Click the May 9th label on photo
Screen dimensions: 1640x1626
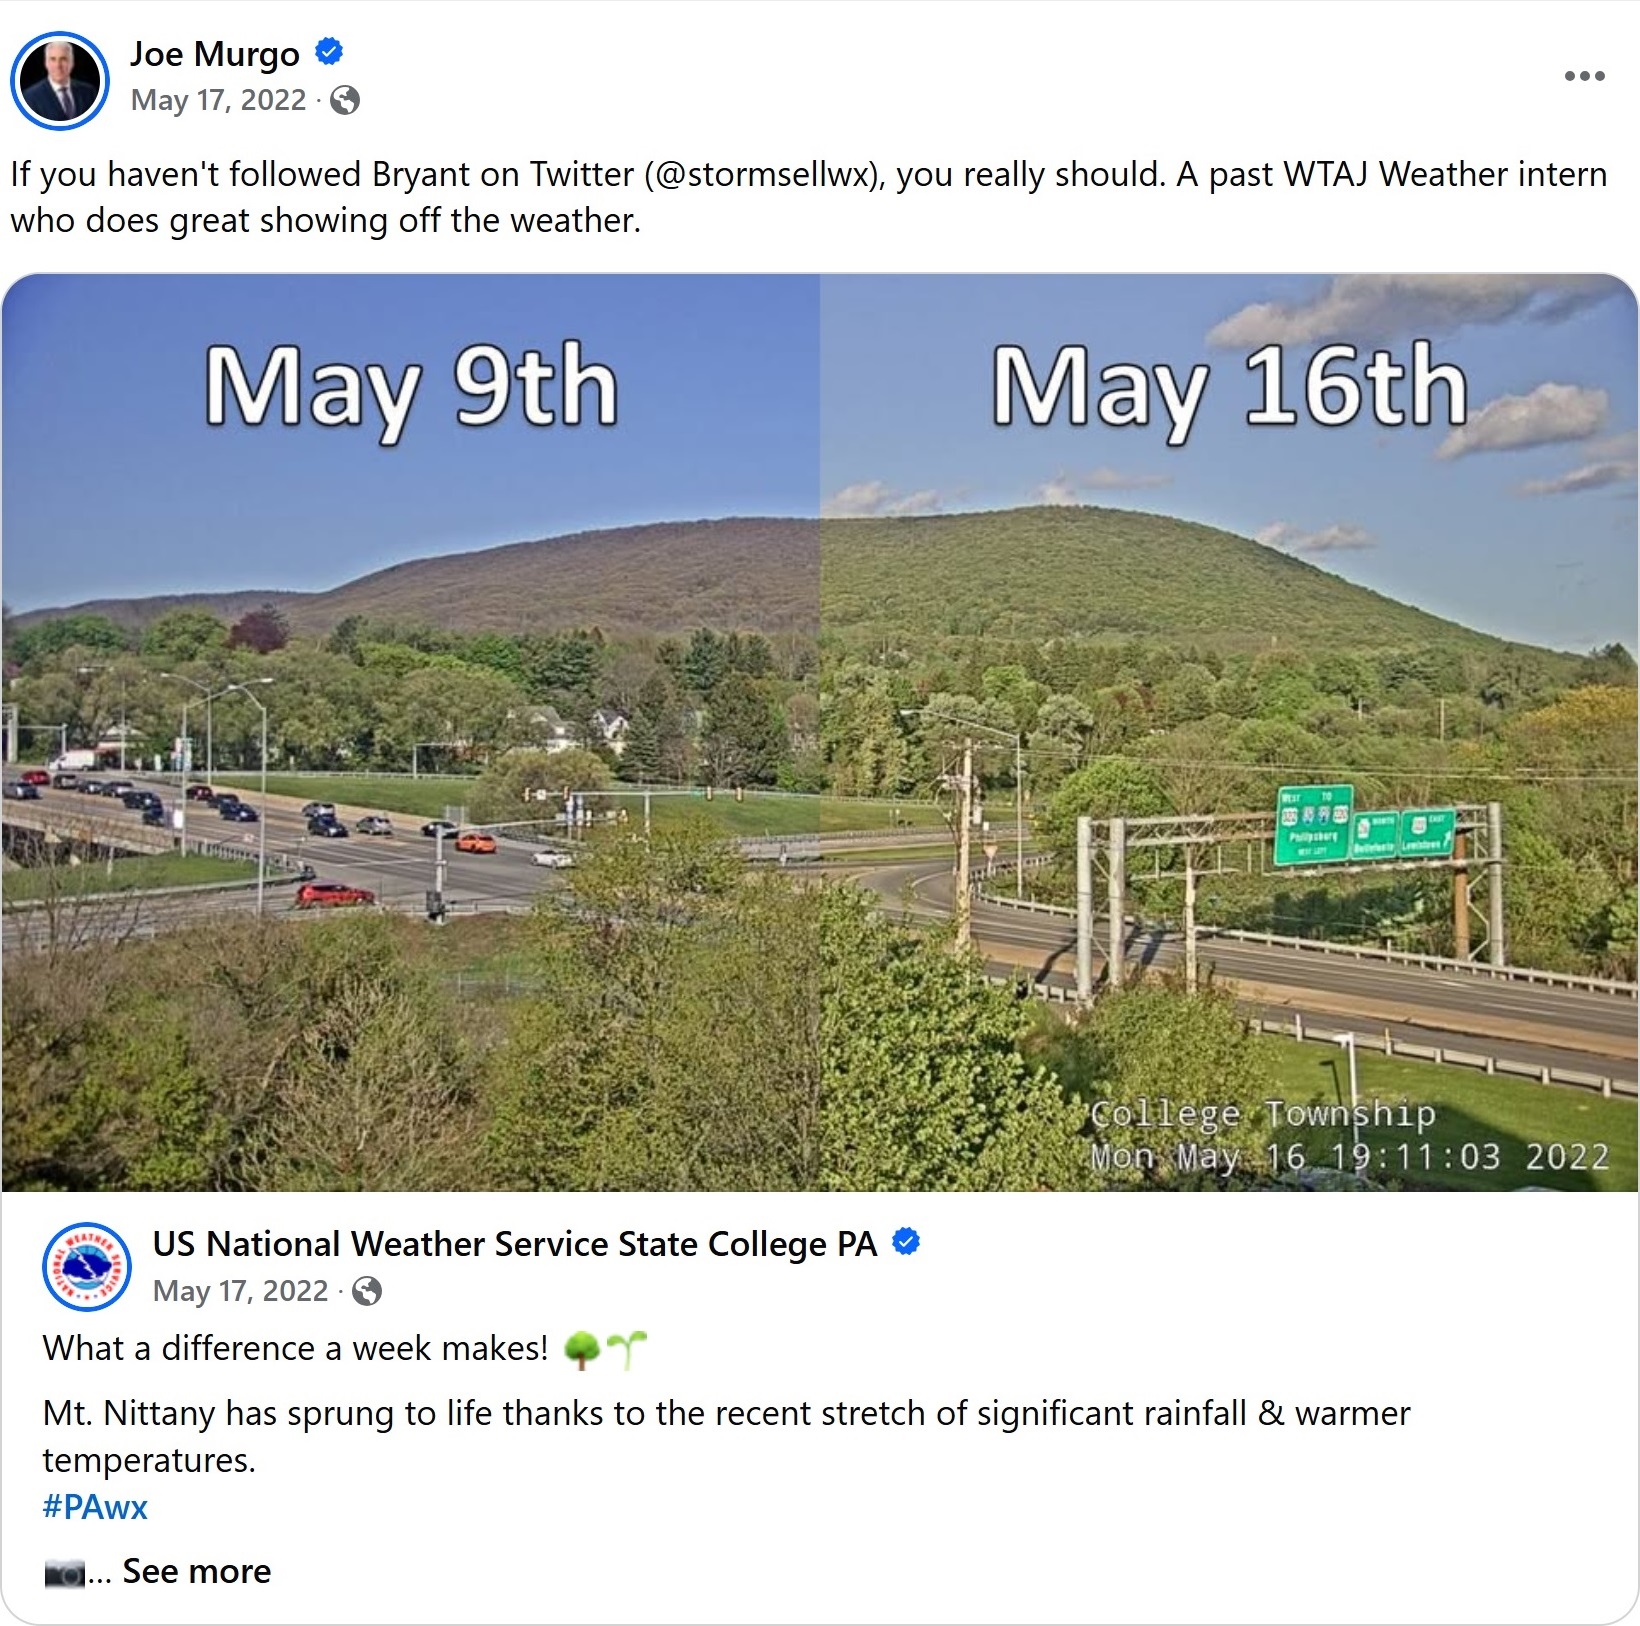coord(411,388)
